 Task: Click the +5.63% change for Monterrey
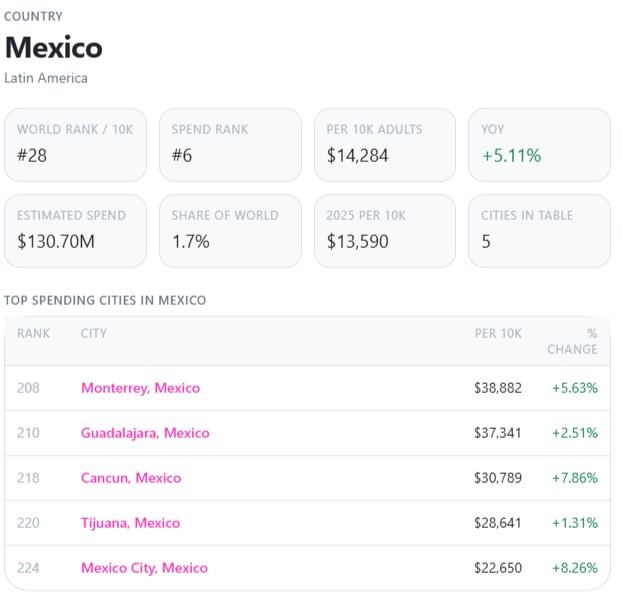575,388
